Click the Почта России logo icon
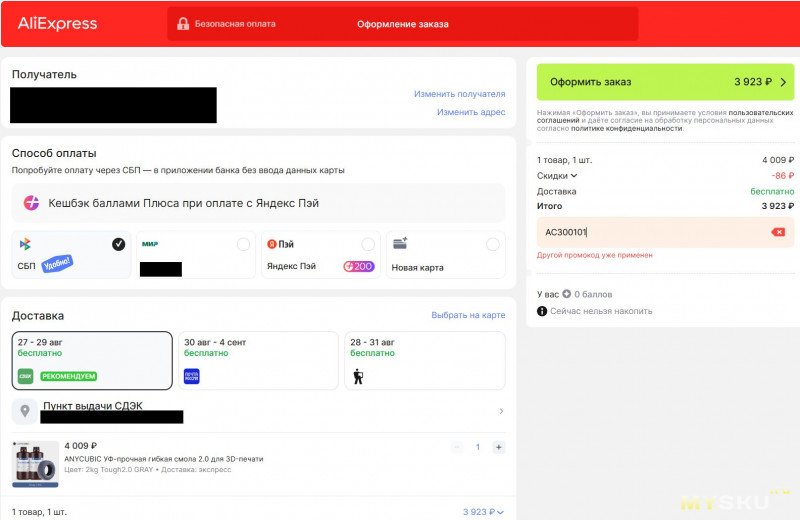This screenshot has width=800, height=520. point(191,376)
